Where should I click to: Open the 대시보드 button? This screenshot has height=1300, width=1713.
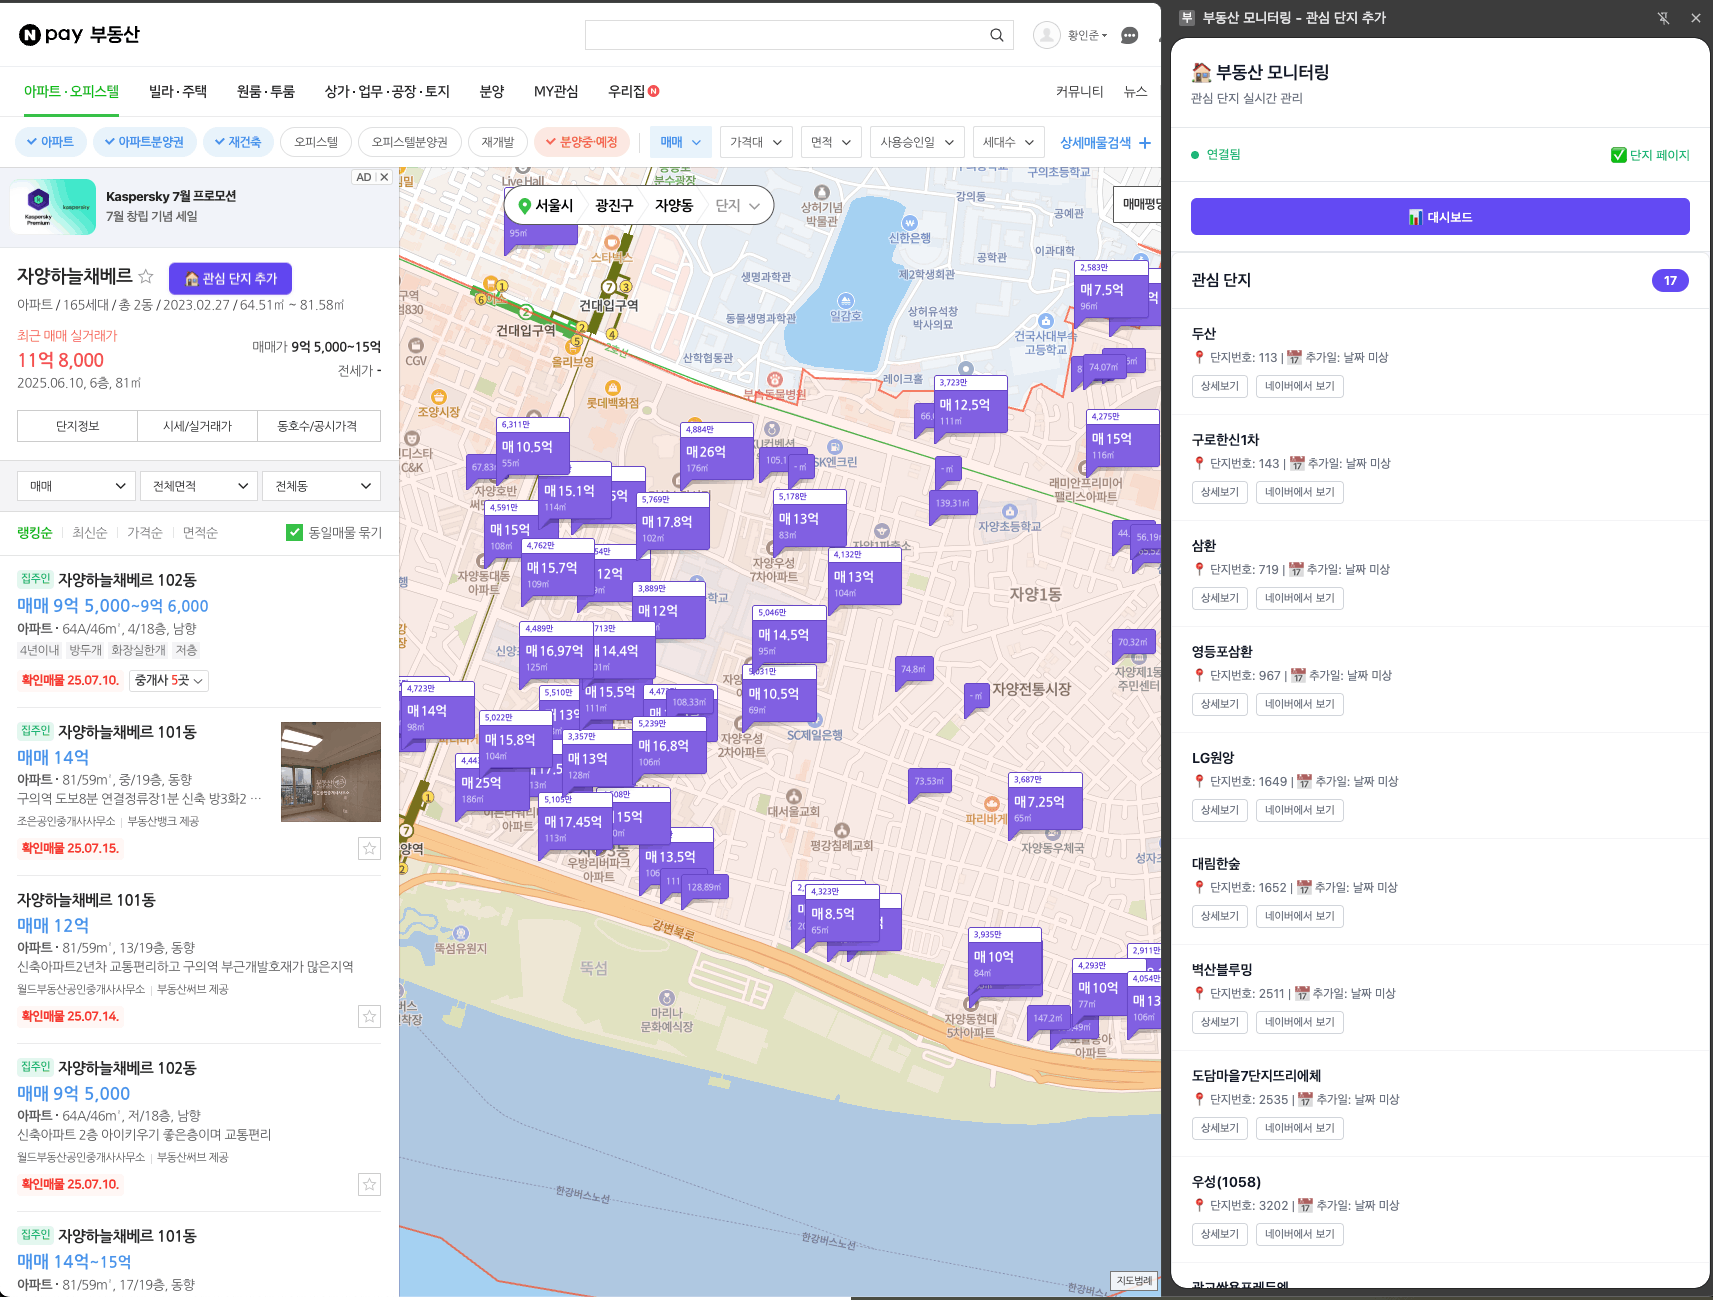pyautogui.click(x=1440, y=217)
